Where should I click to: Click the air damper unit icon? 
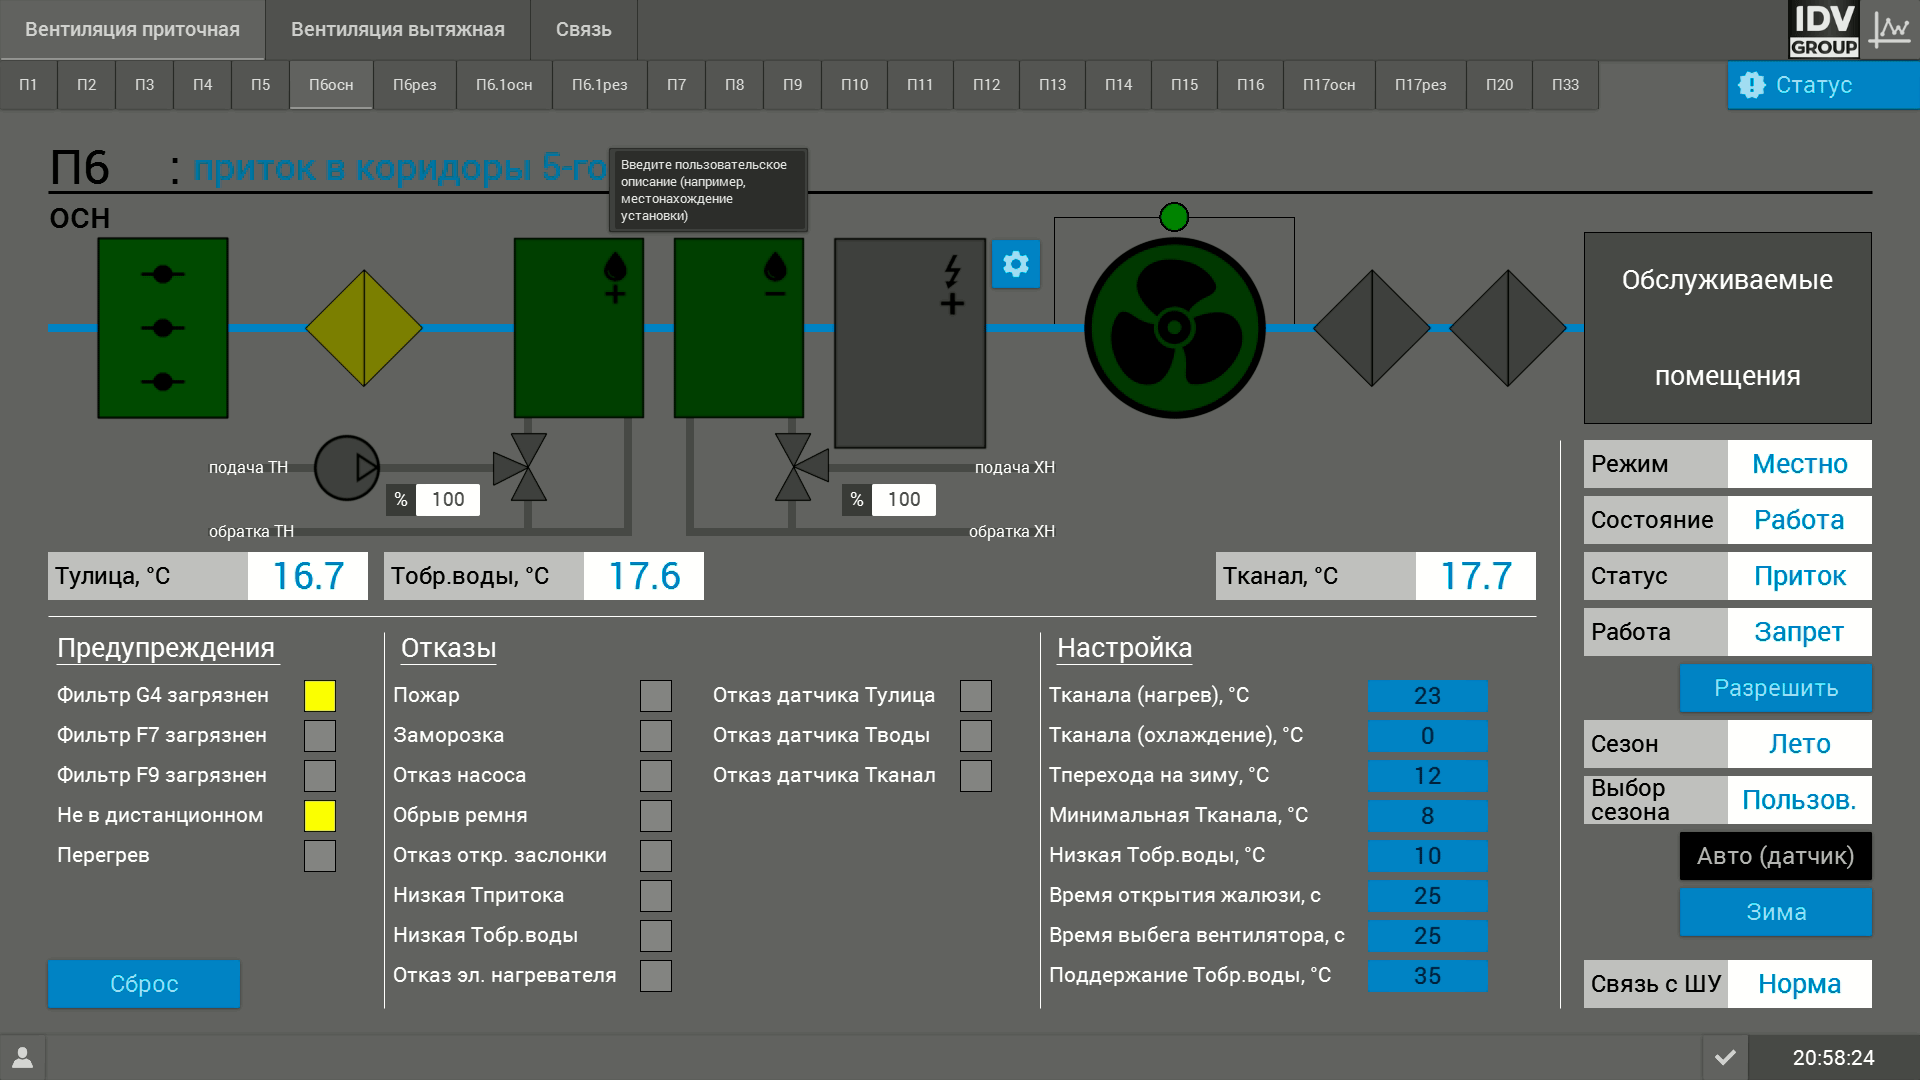coord(163,328)
